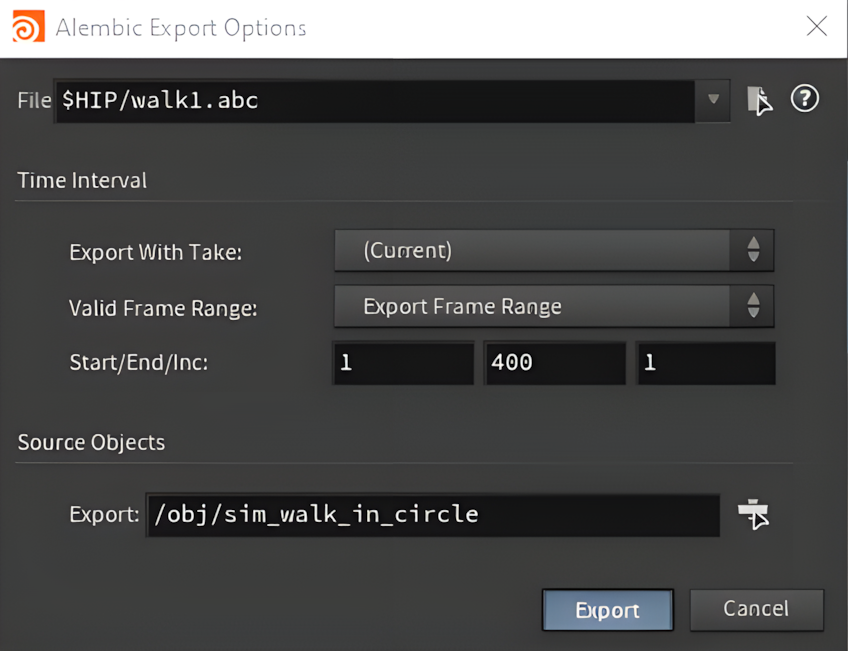This screenshot has height=651, width=848.
Task: Click the end frame field showing 400
Action: coord(553,363)
